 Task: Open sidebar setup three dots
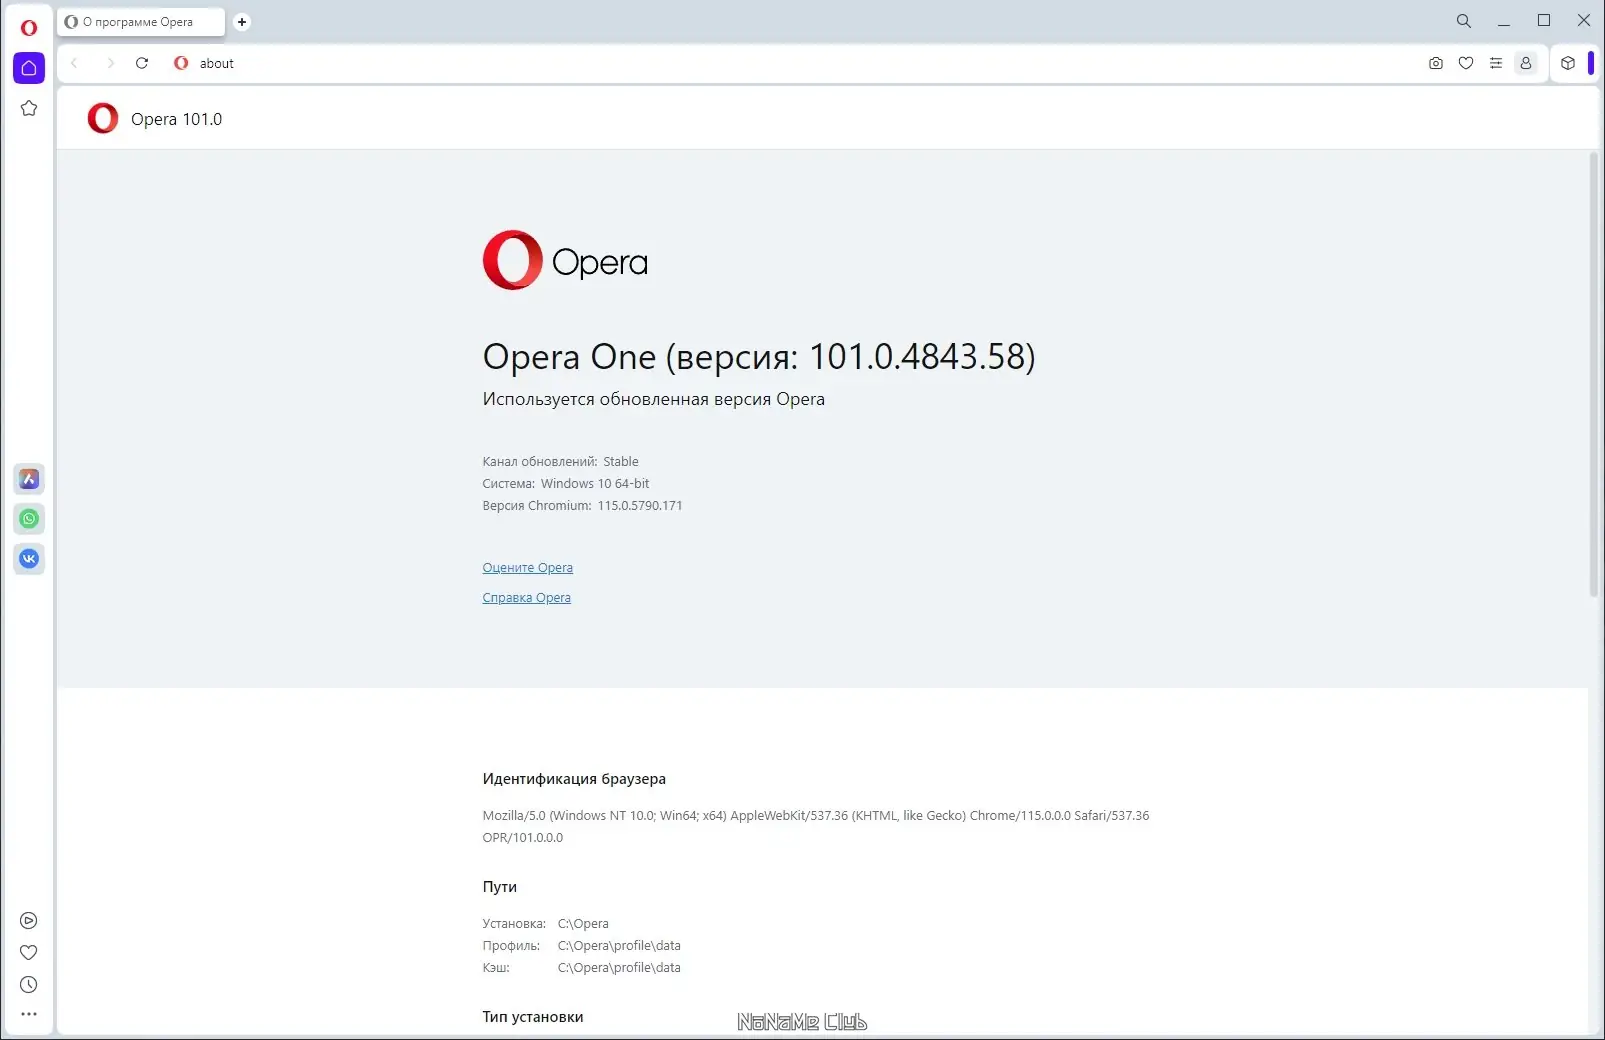(x=29, y=1014)
